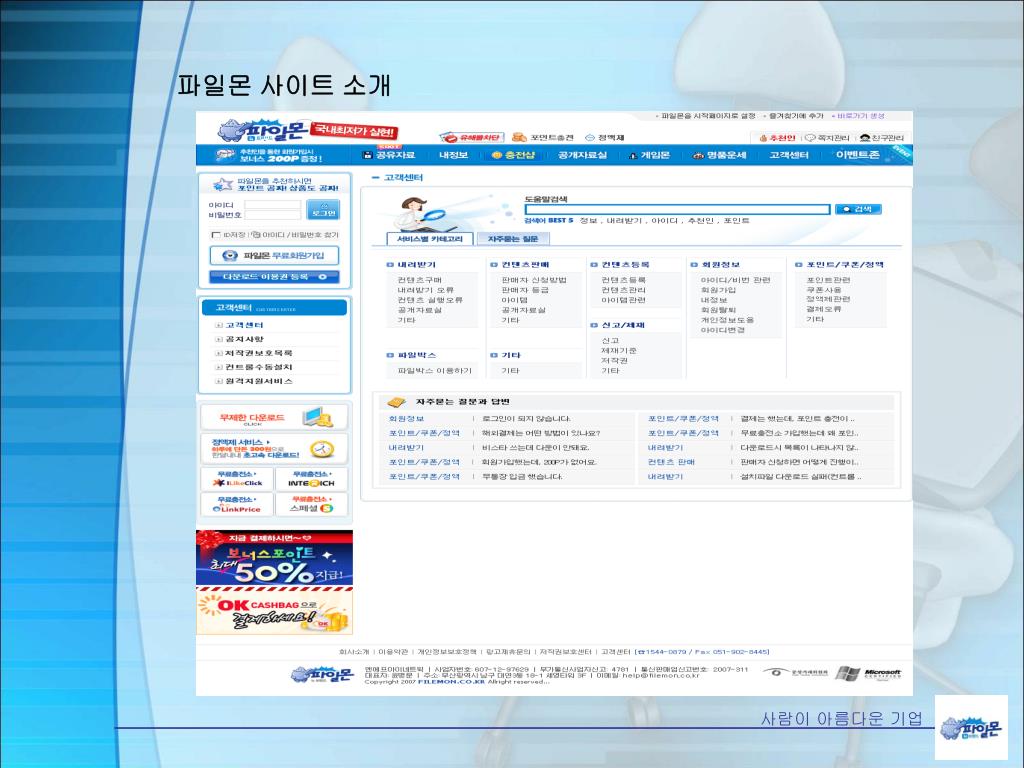Screen dimensions: 1024x768
Task: Click the 저작권보호센터 footer link
Action: (x=566, y=652)
